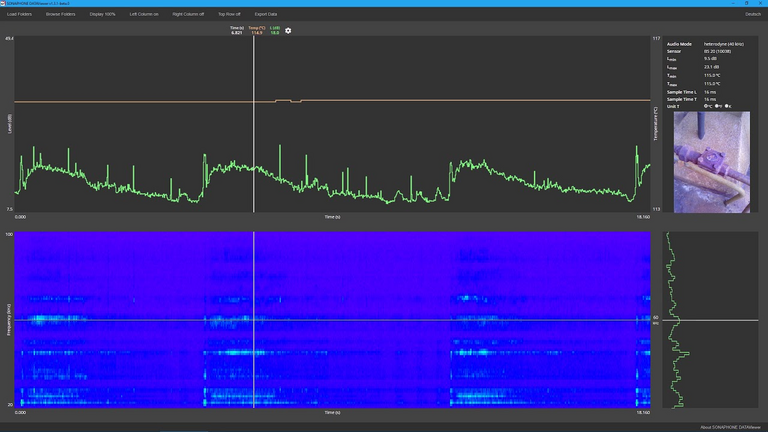Open Browse Folders menu item
This screenshot has height=432, width=768.
pyautogui.click(x=60, y=14)
